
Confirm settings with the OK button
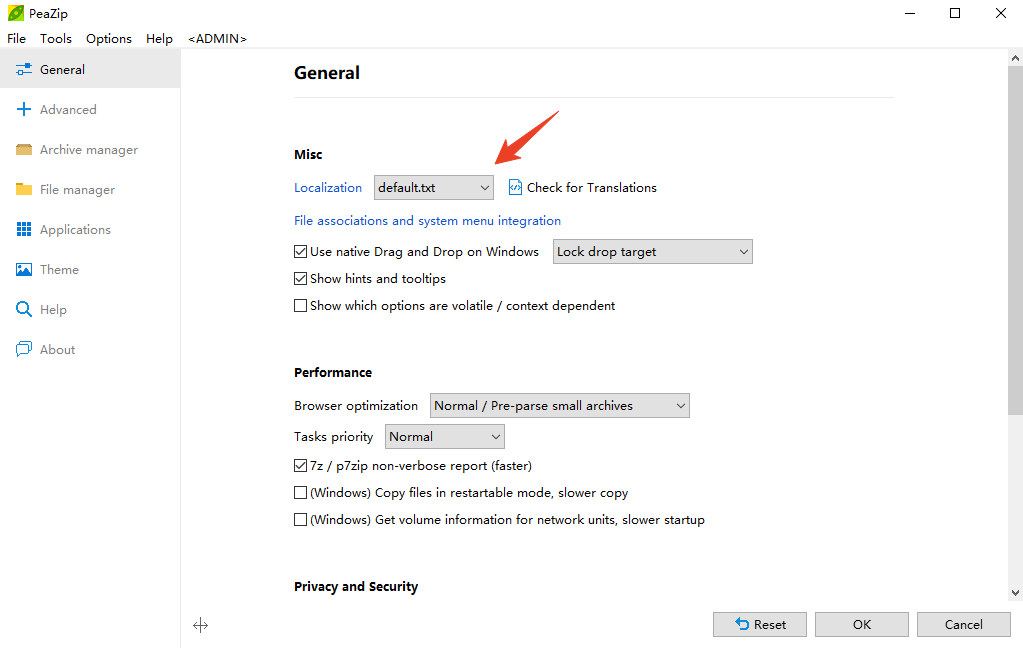862,625
